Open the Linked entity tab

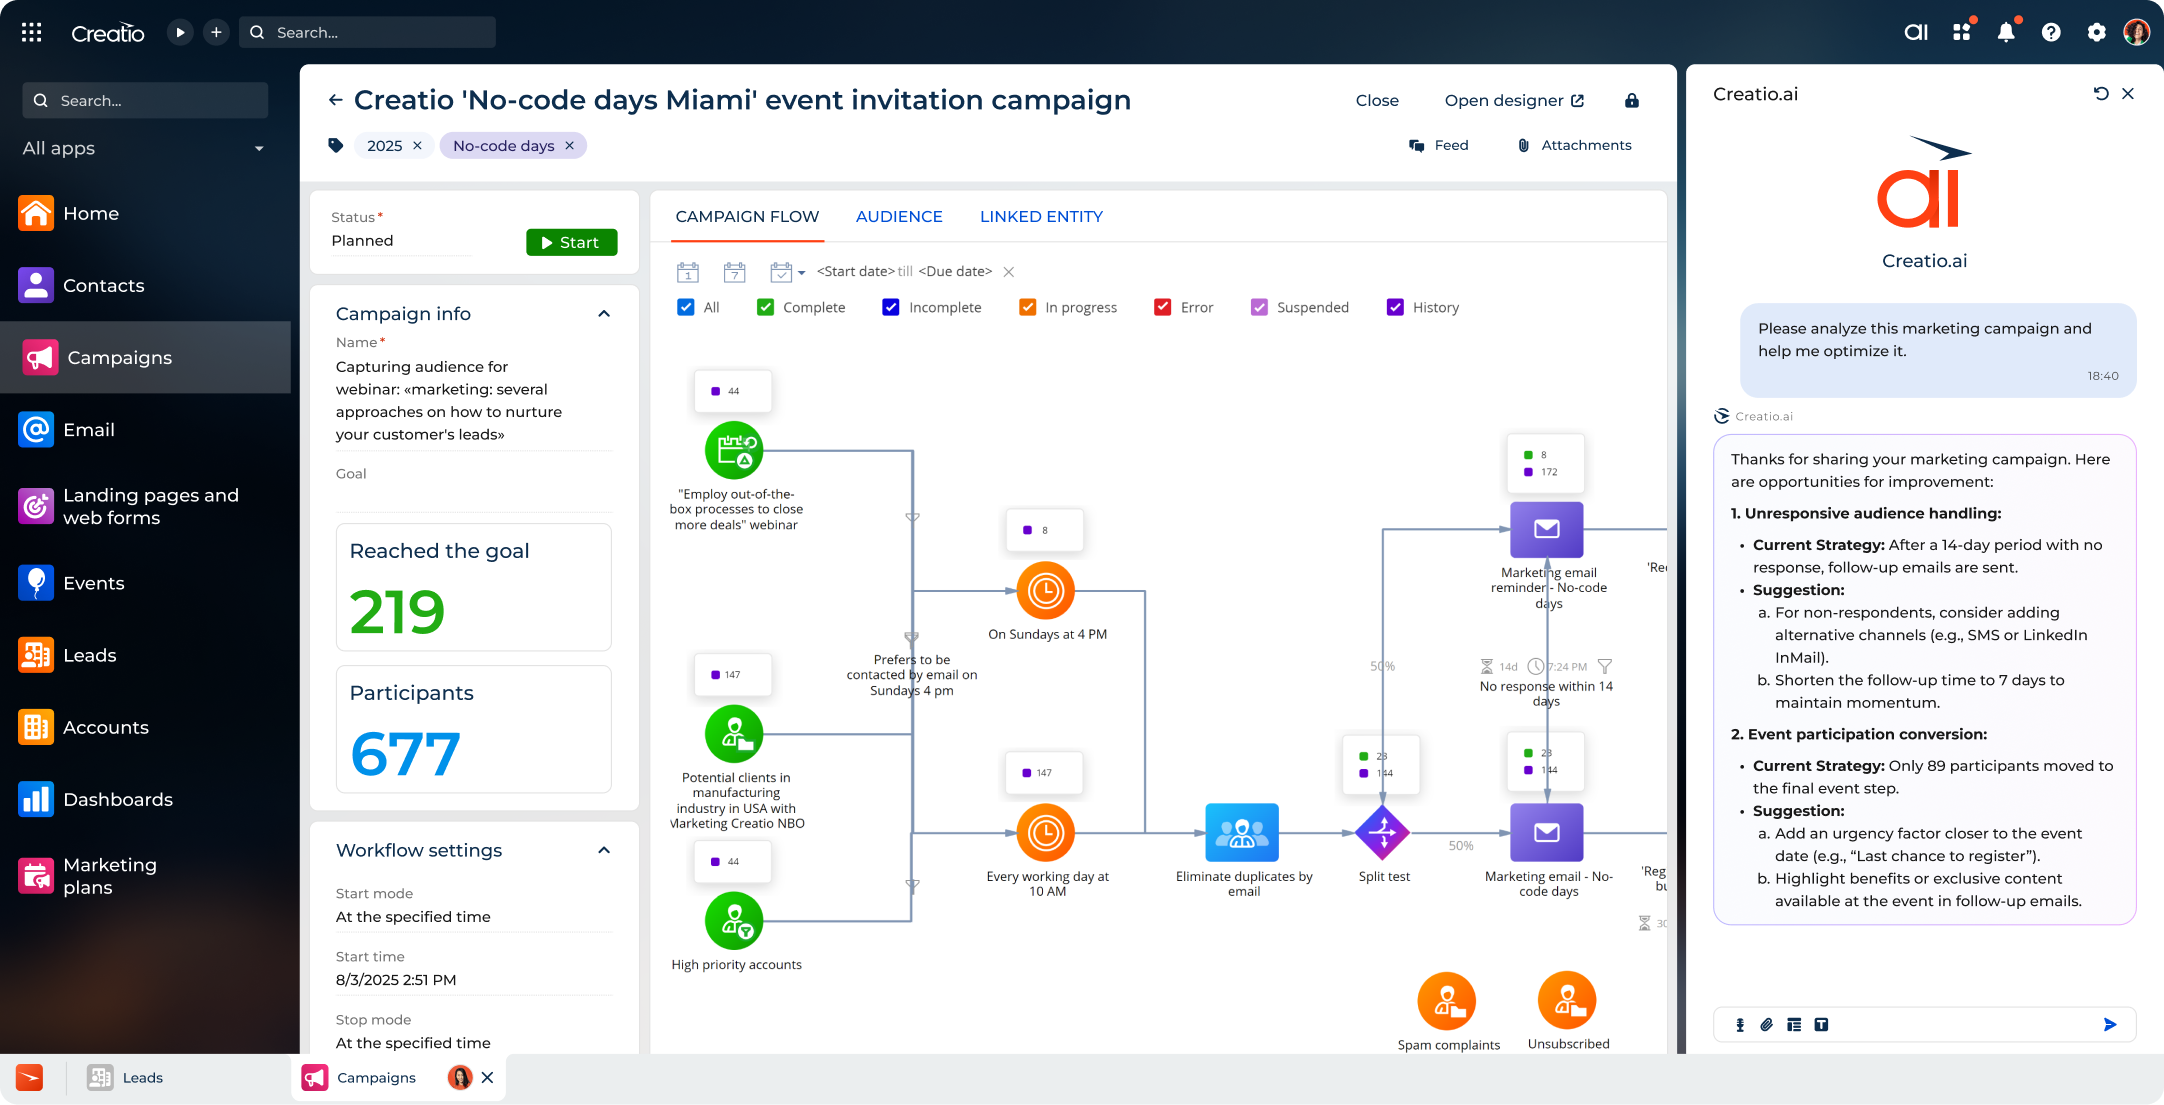point(1040,216)
